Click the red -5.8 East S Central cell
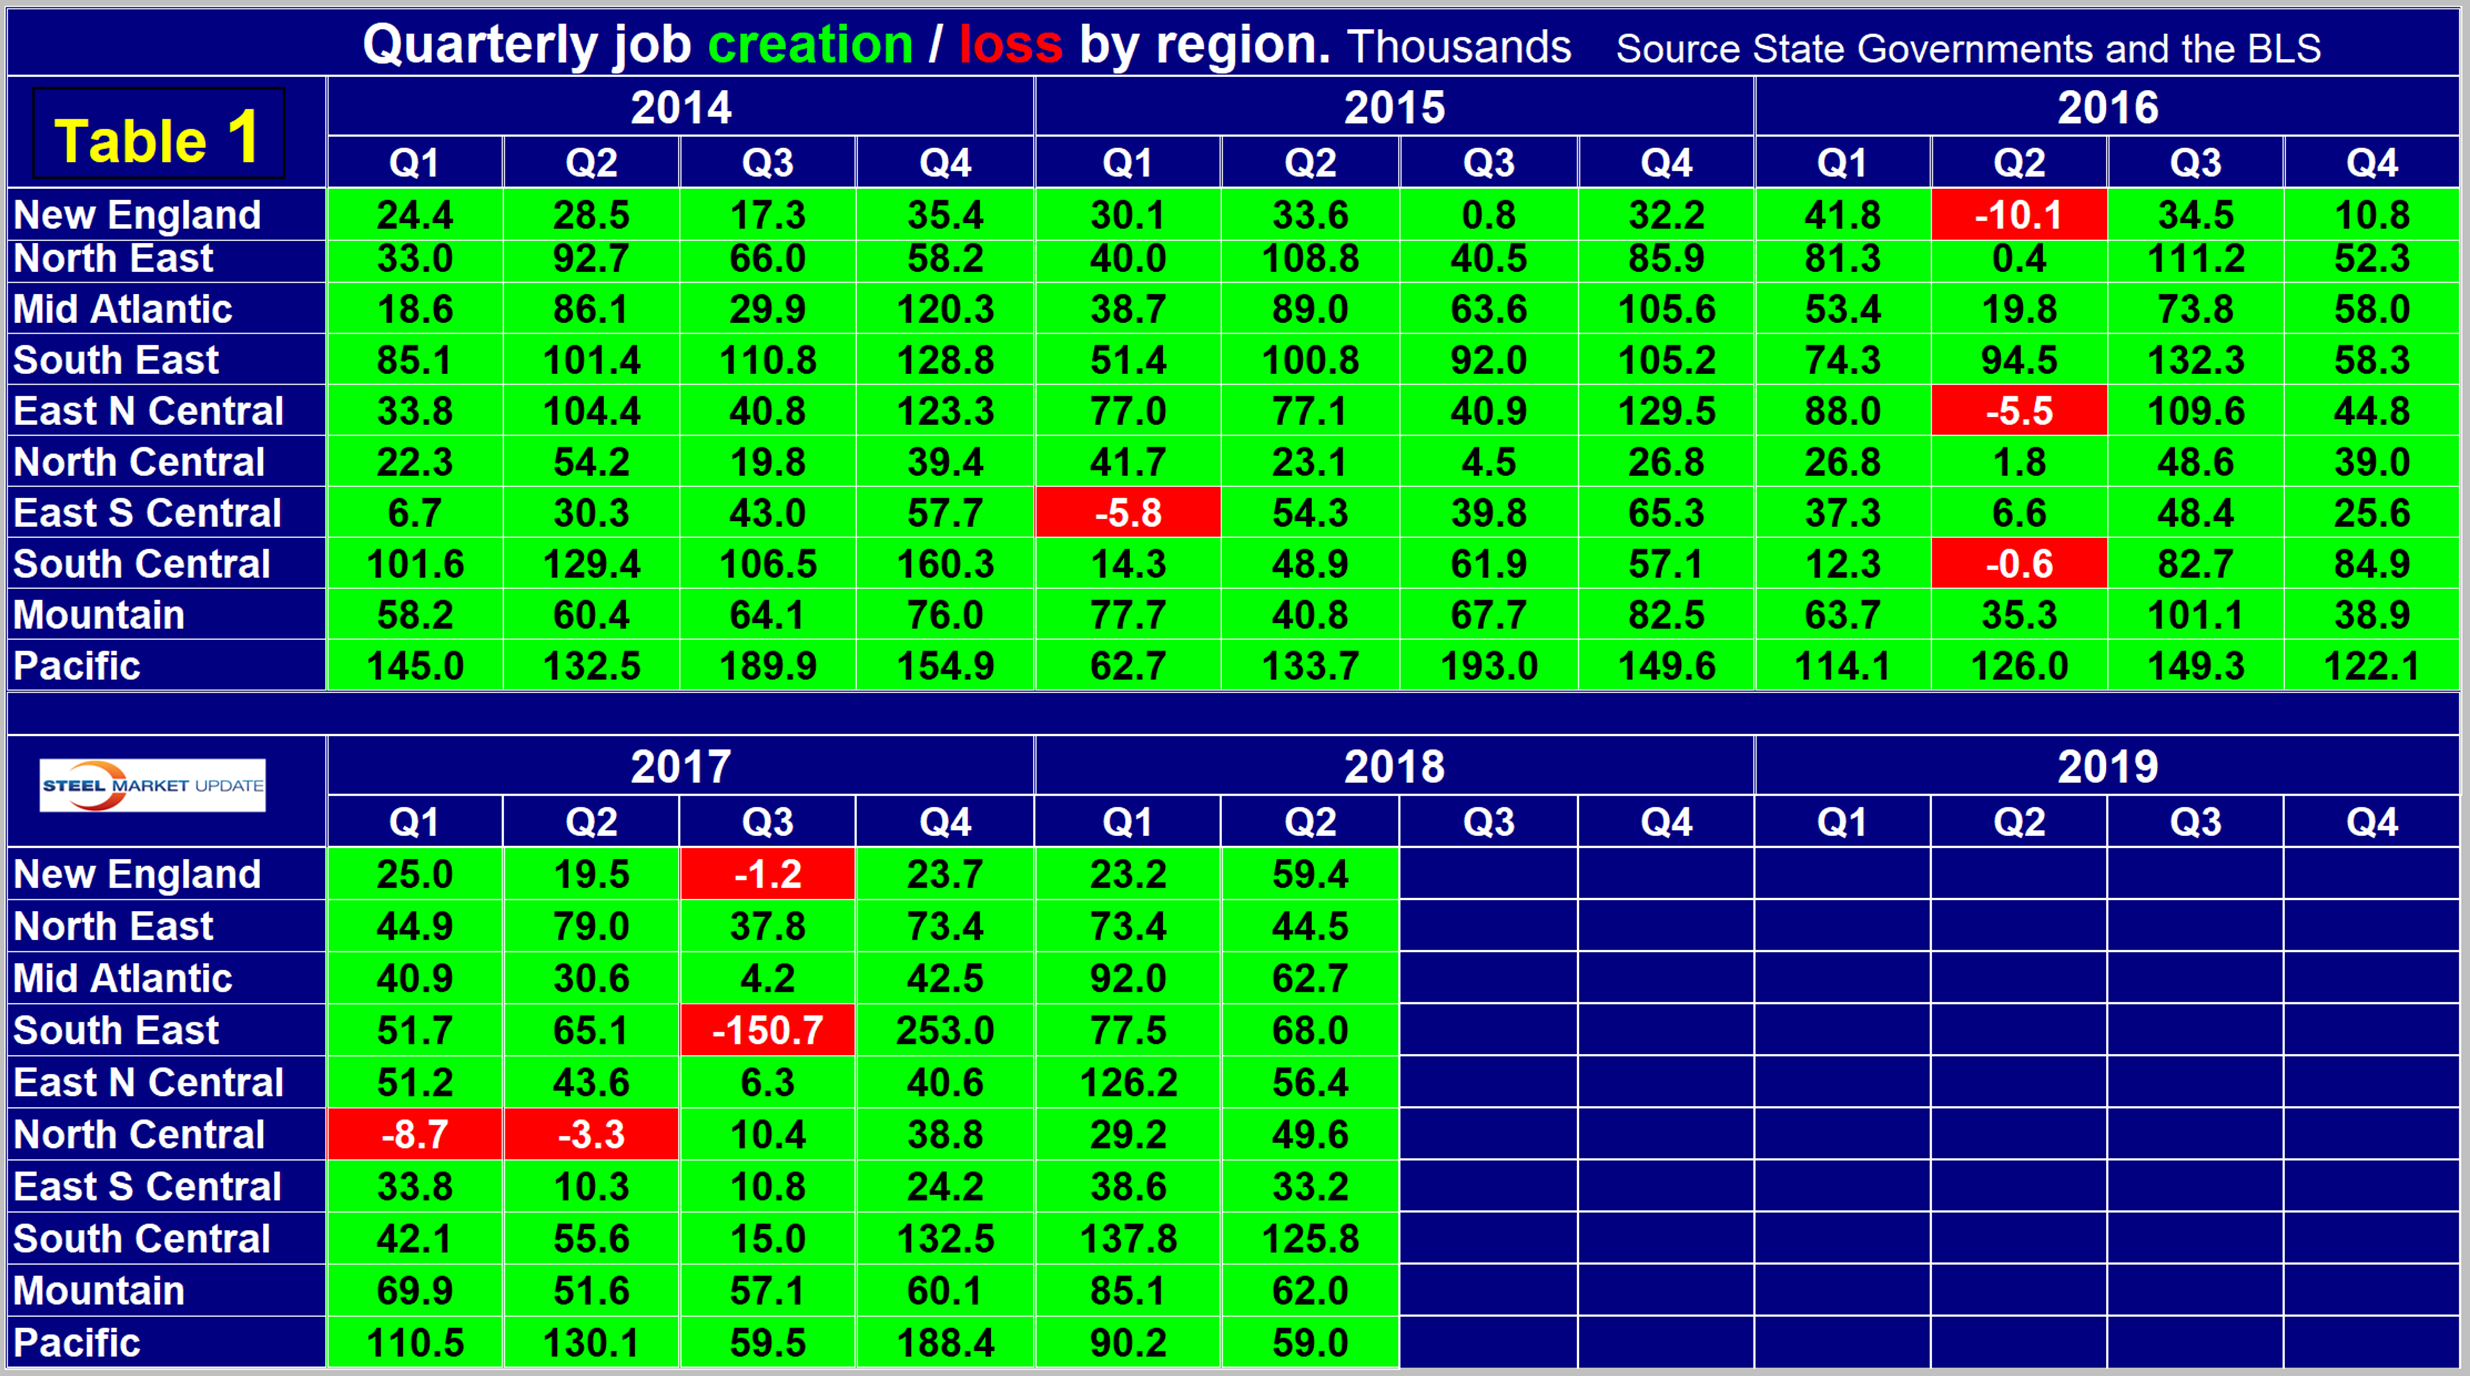This screenshot has height=1376, width=2470. (1127, 513)
